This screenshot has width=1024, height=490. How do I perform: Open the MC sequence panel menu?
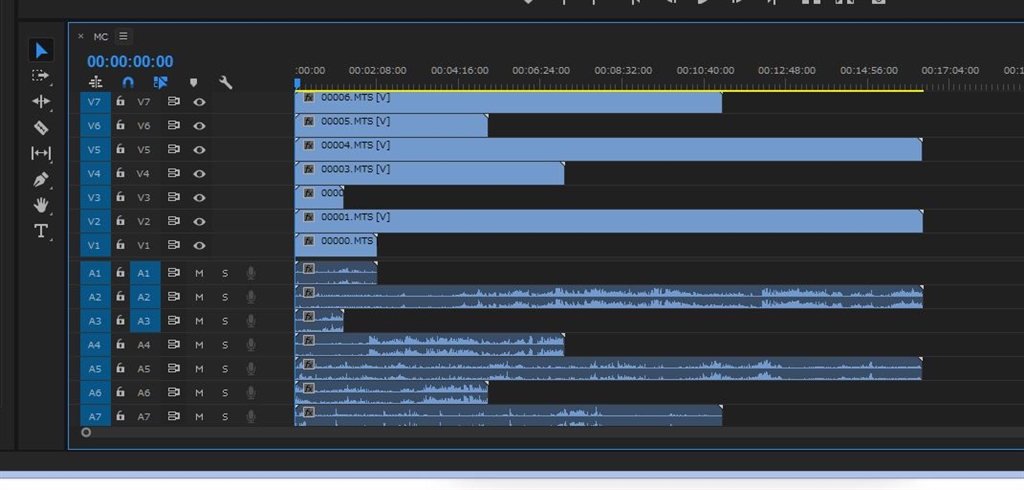point(123,36)
